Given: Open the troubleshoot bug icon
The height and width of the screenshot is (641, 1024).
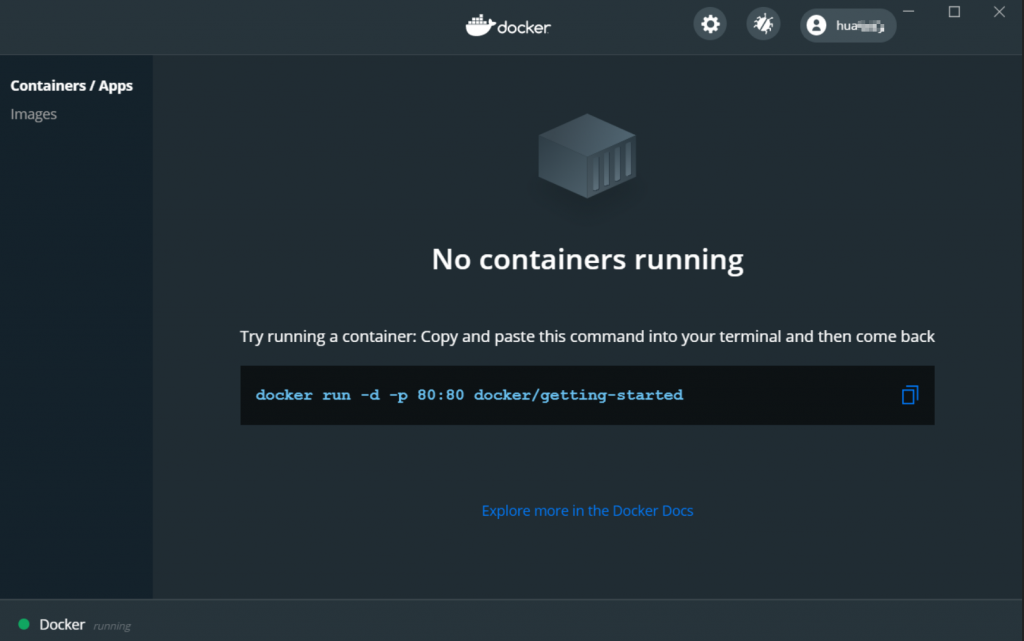Looking at the screenshot, I should tap(763, 25).
